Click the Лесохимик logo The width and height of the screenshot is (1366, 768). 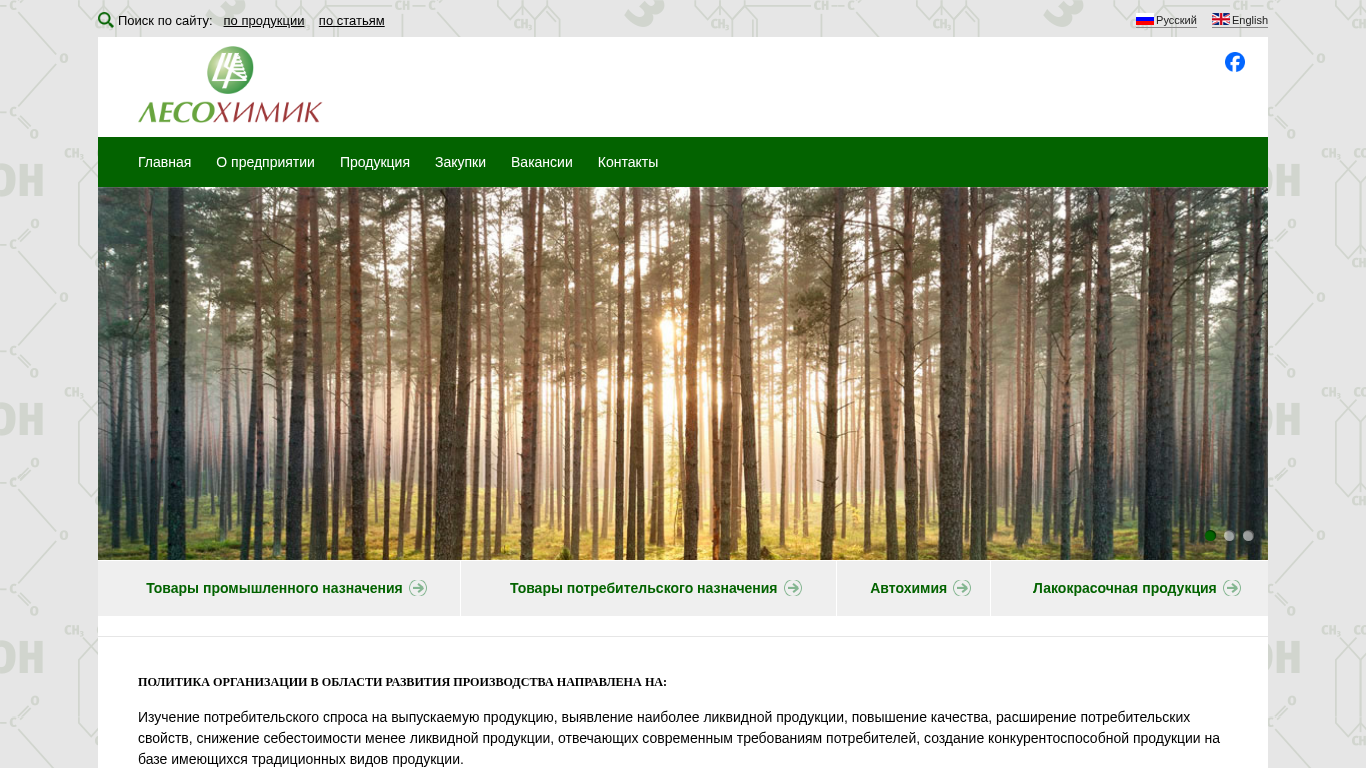[230, 85]
